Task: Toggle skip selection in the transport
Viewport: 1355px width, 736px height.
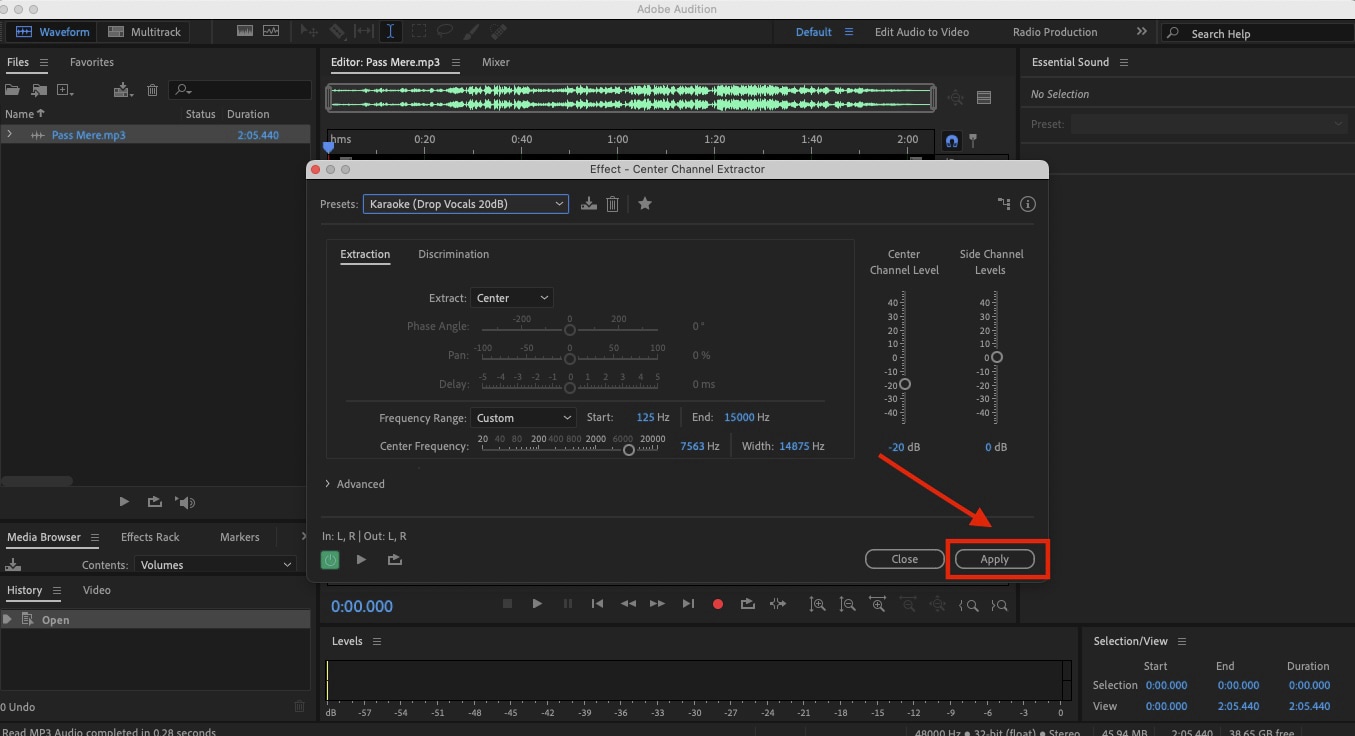Action: pyautogui.click(x=777, y=604)
